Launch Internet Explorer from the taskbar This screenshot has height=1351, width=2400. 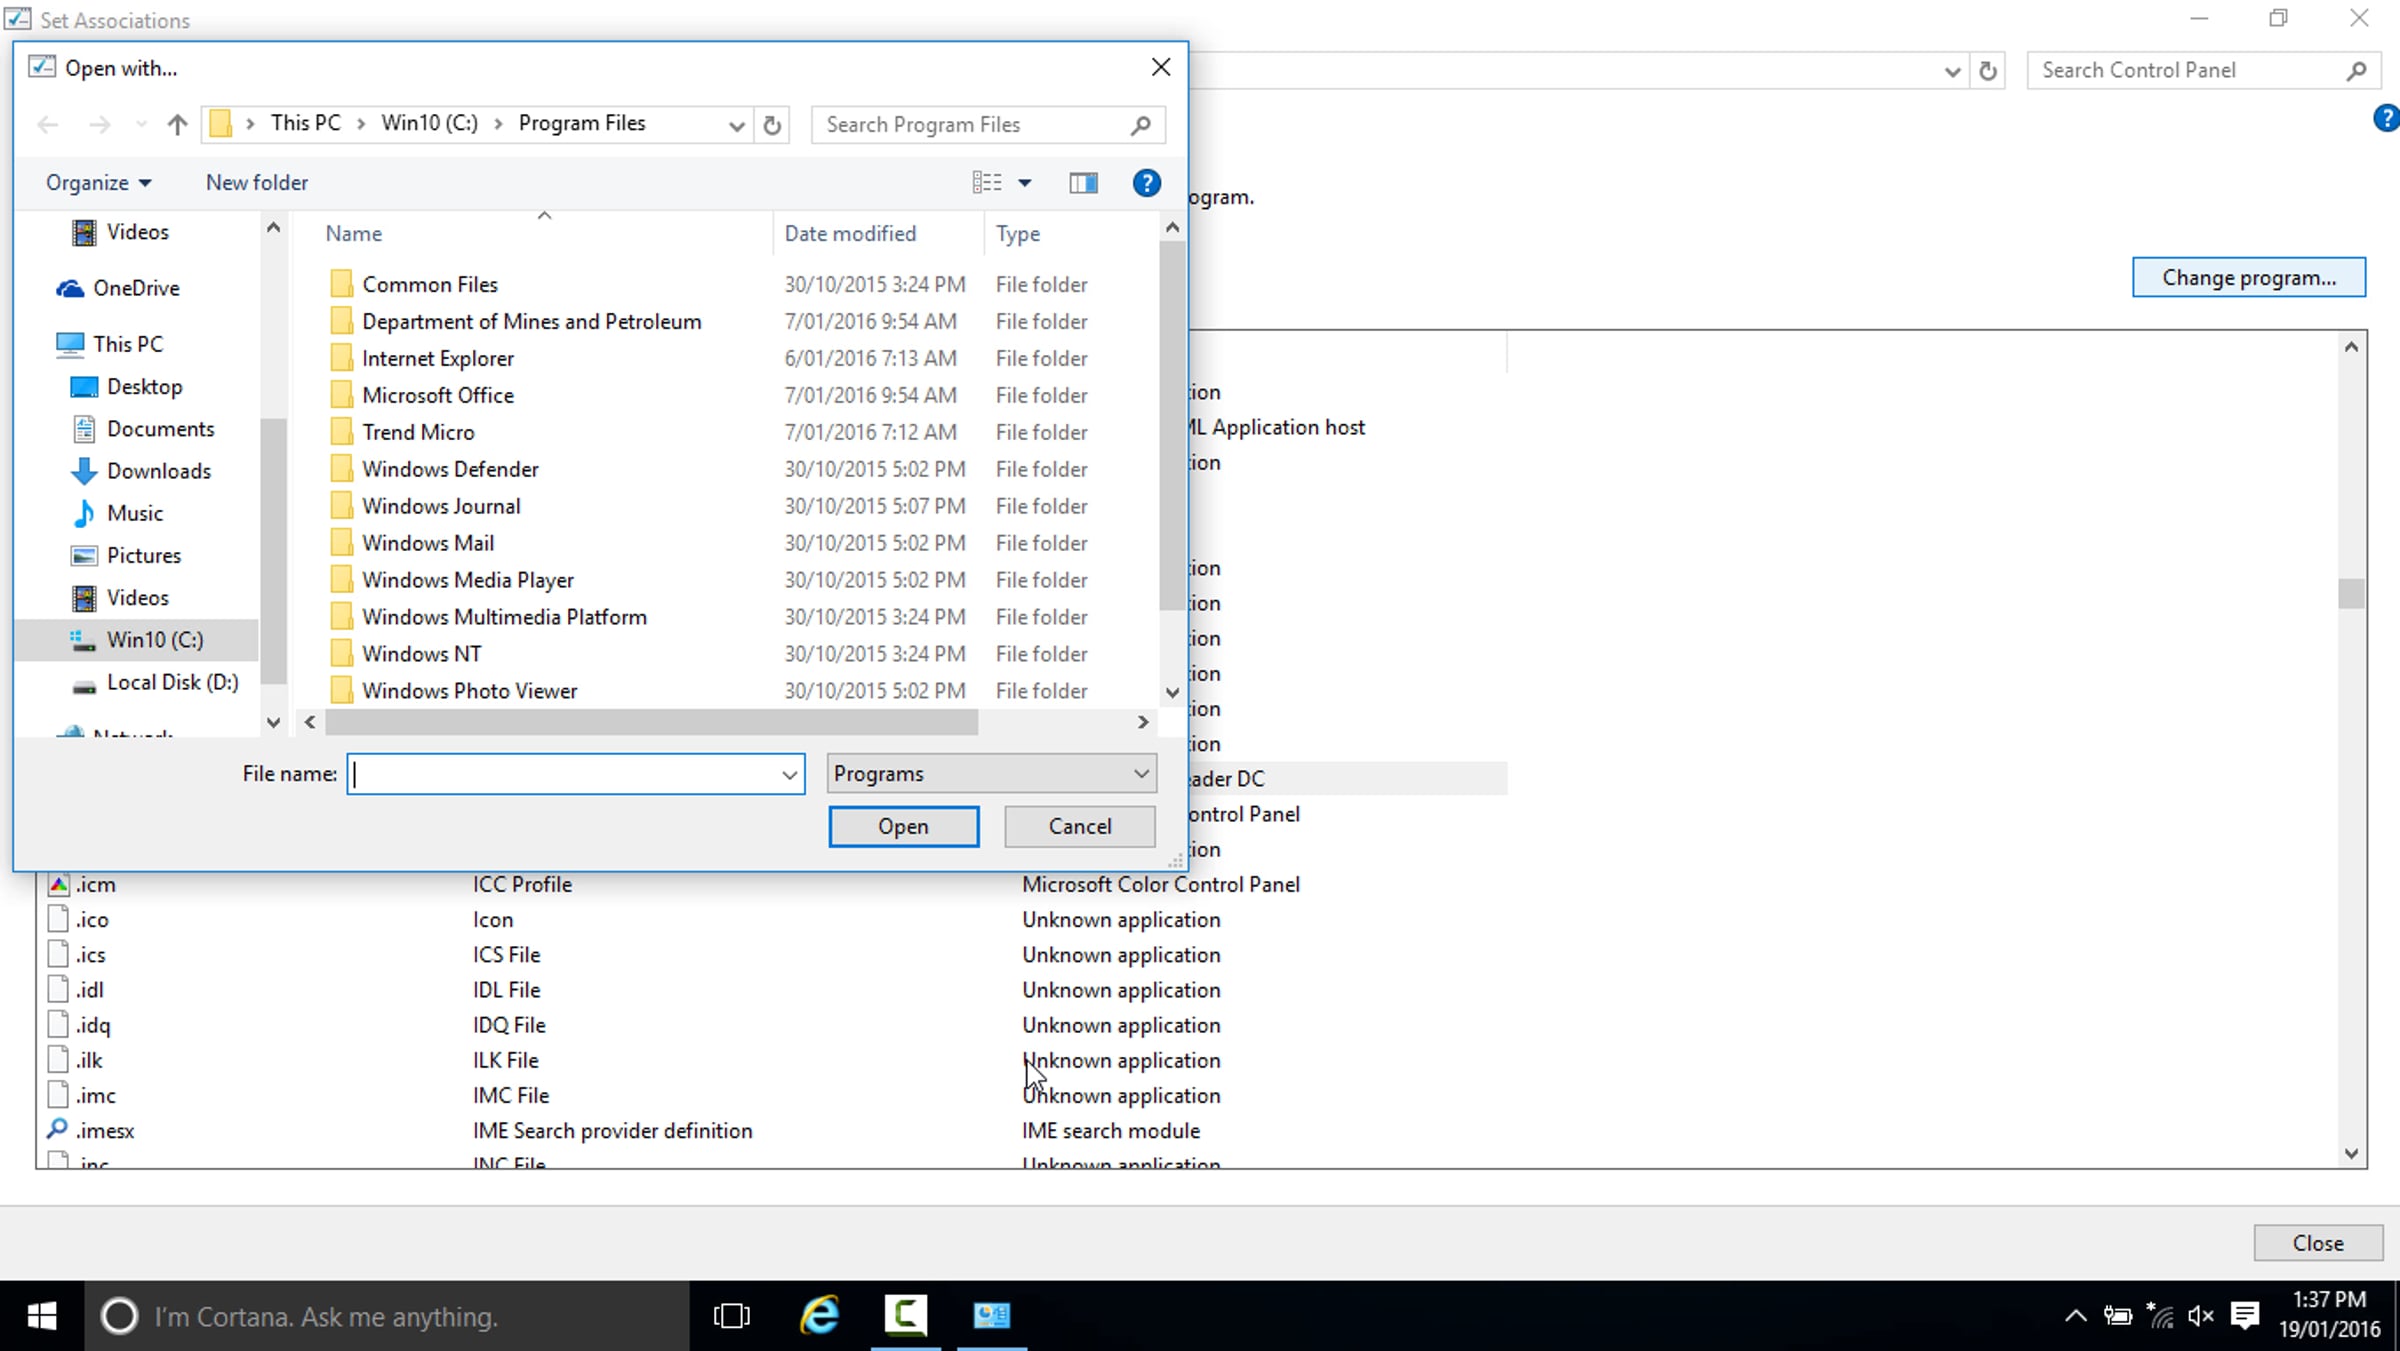(x=819, y=1316)
